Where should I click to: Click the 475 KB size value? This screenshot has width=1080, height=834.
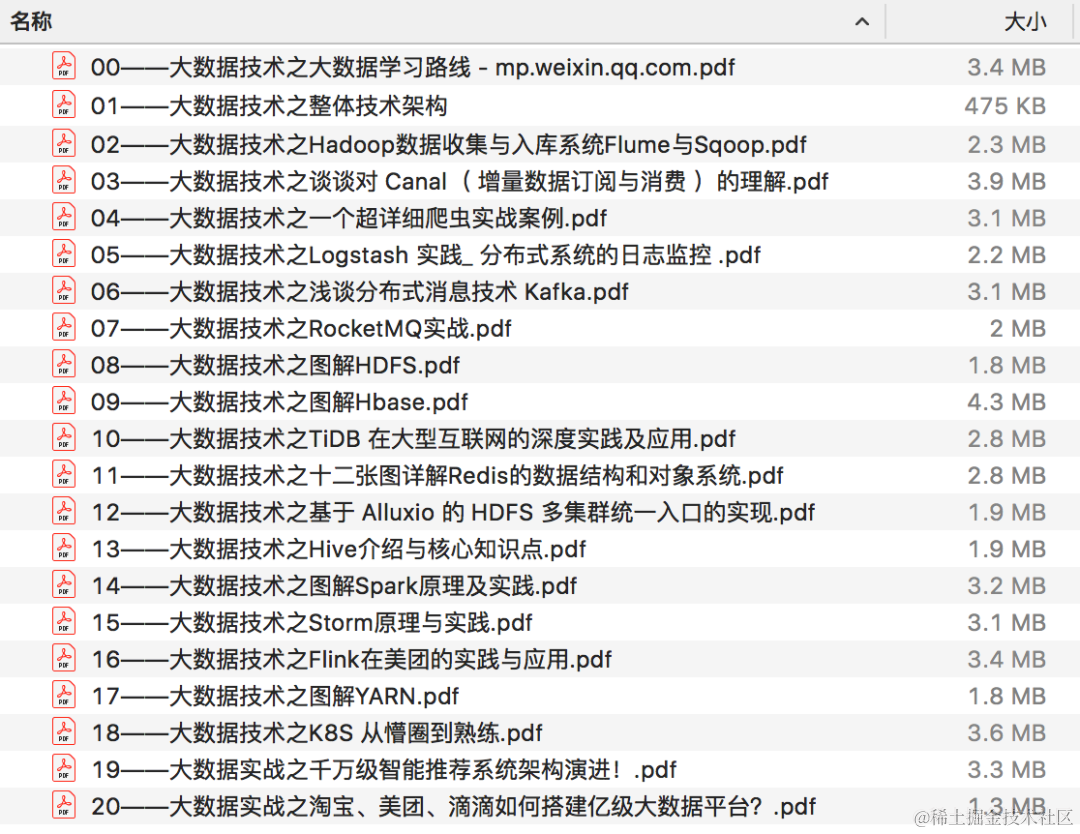click(1005, 106)
